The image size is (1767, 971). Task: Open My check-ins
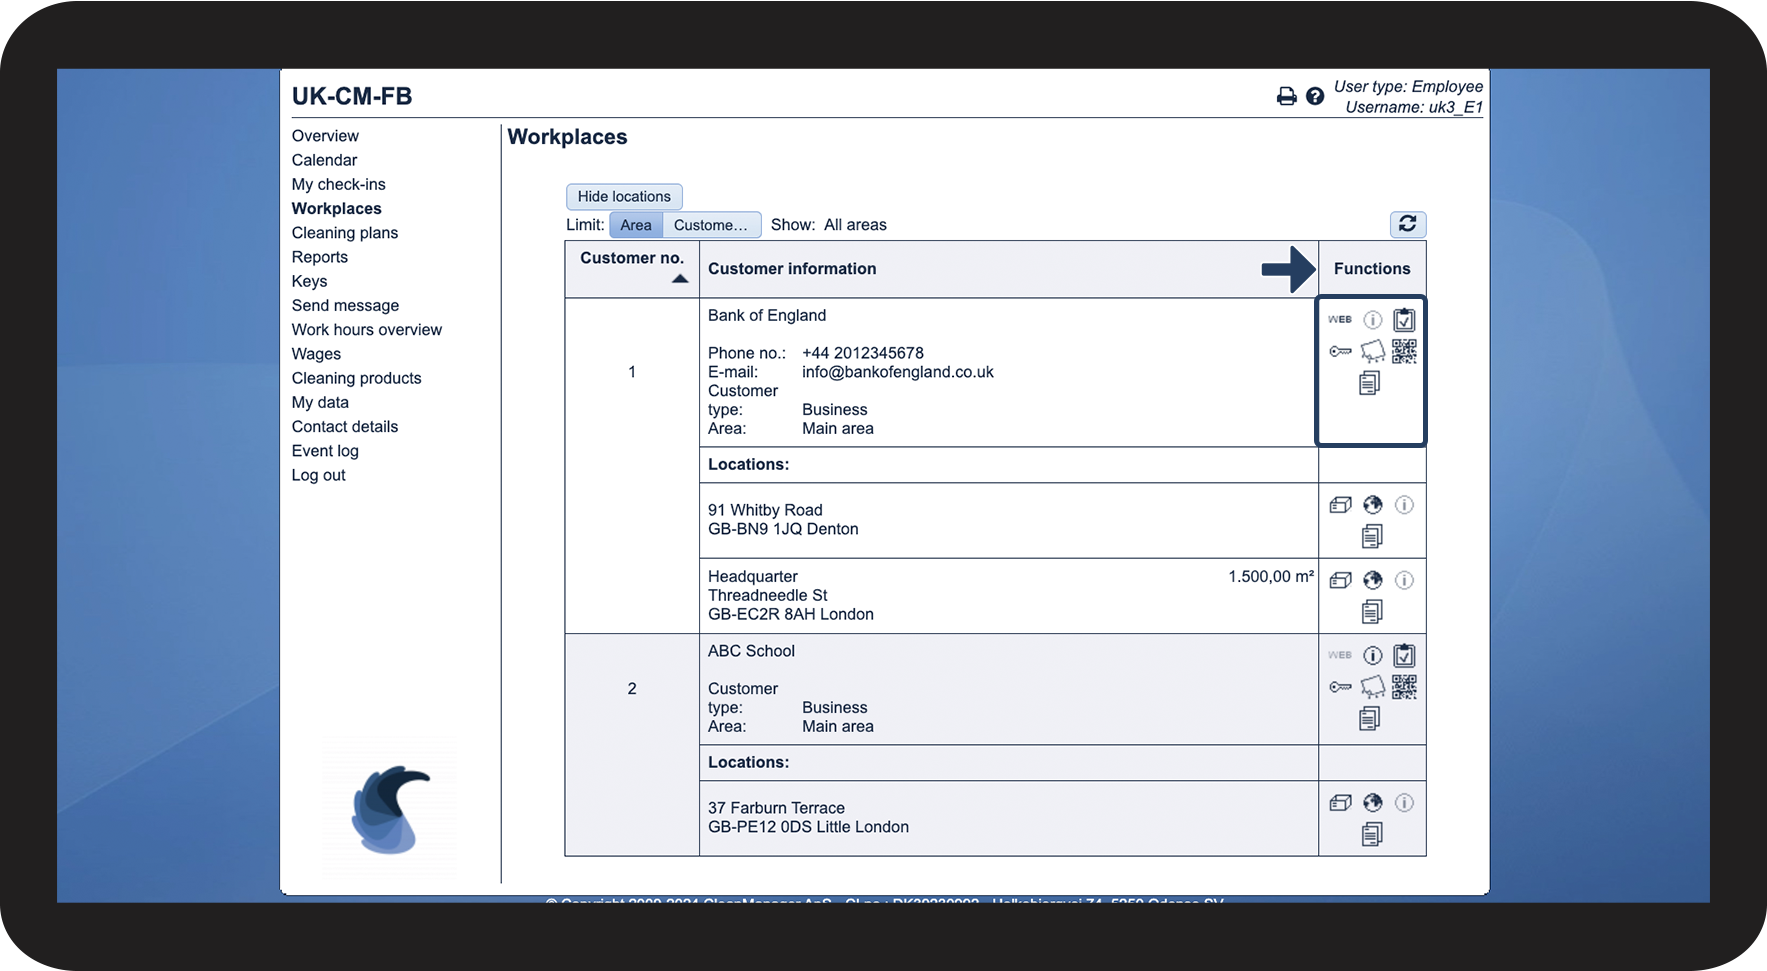tap(338, 184)
